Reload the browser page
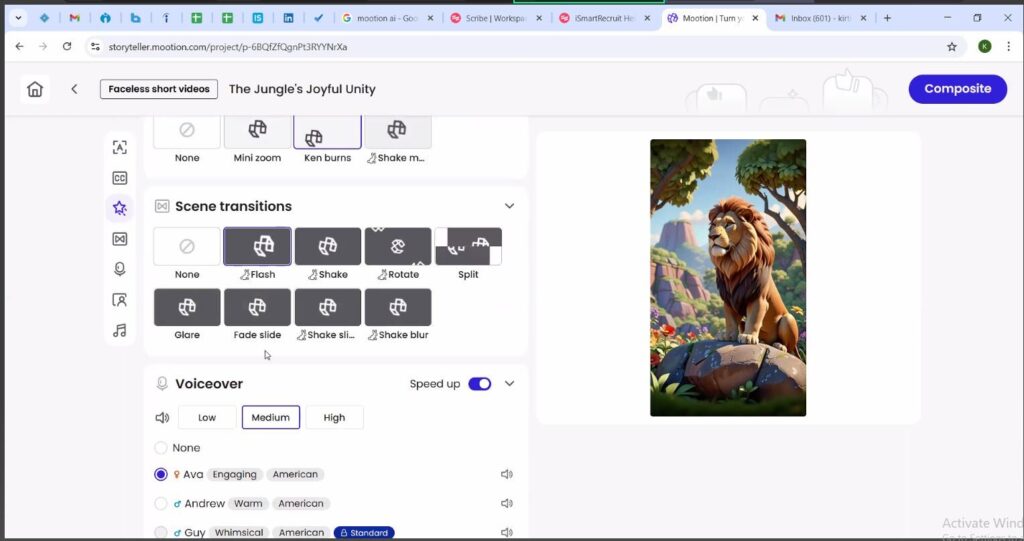 point(67,46)
